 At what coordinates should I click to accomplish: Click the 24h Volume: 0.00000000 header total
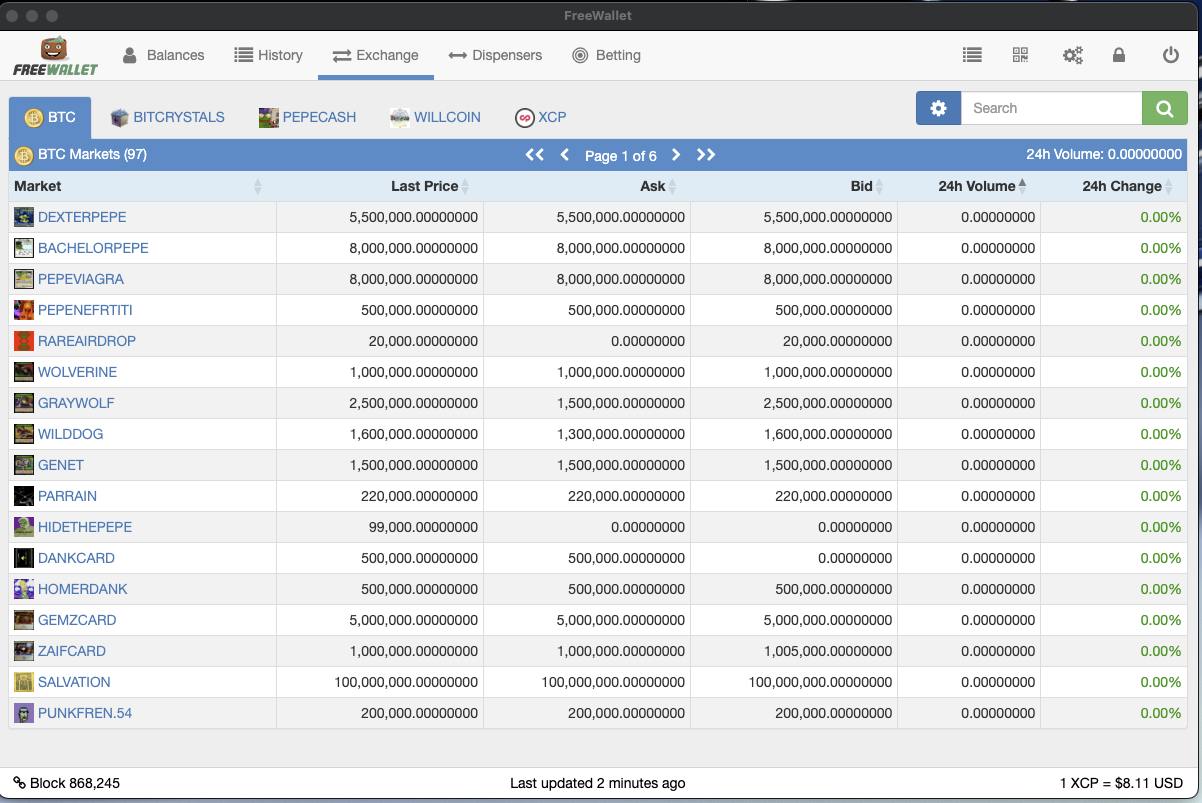1104,154
